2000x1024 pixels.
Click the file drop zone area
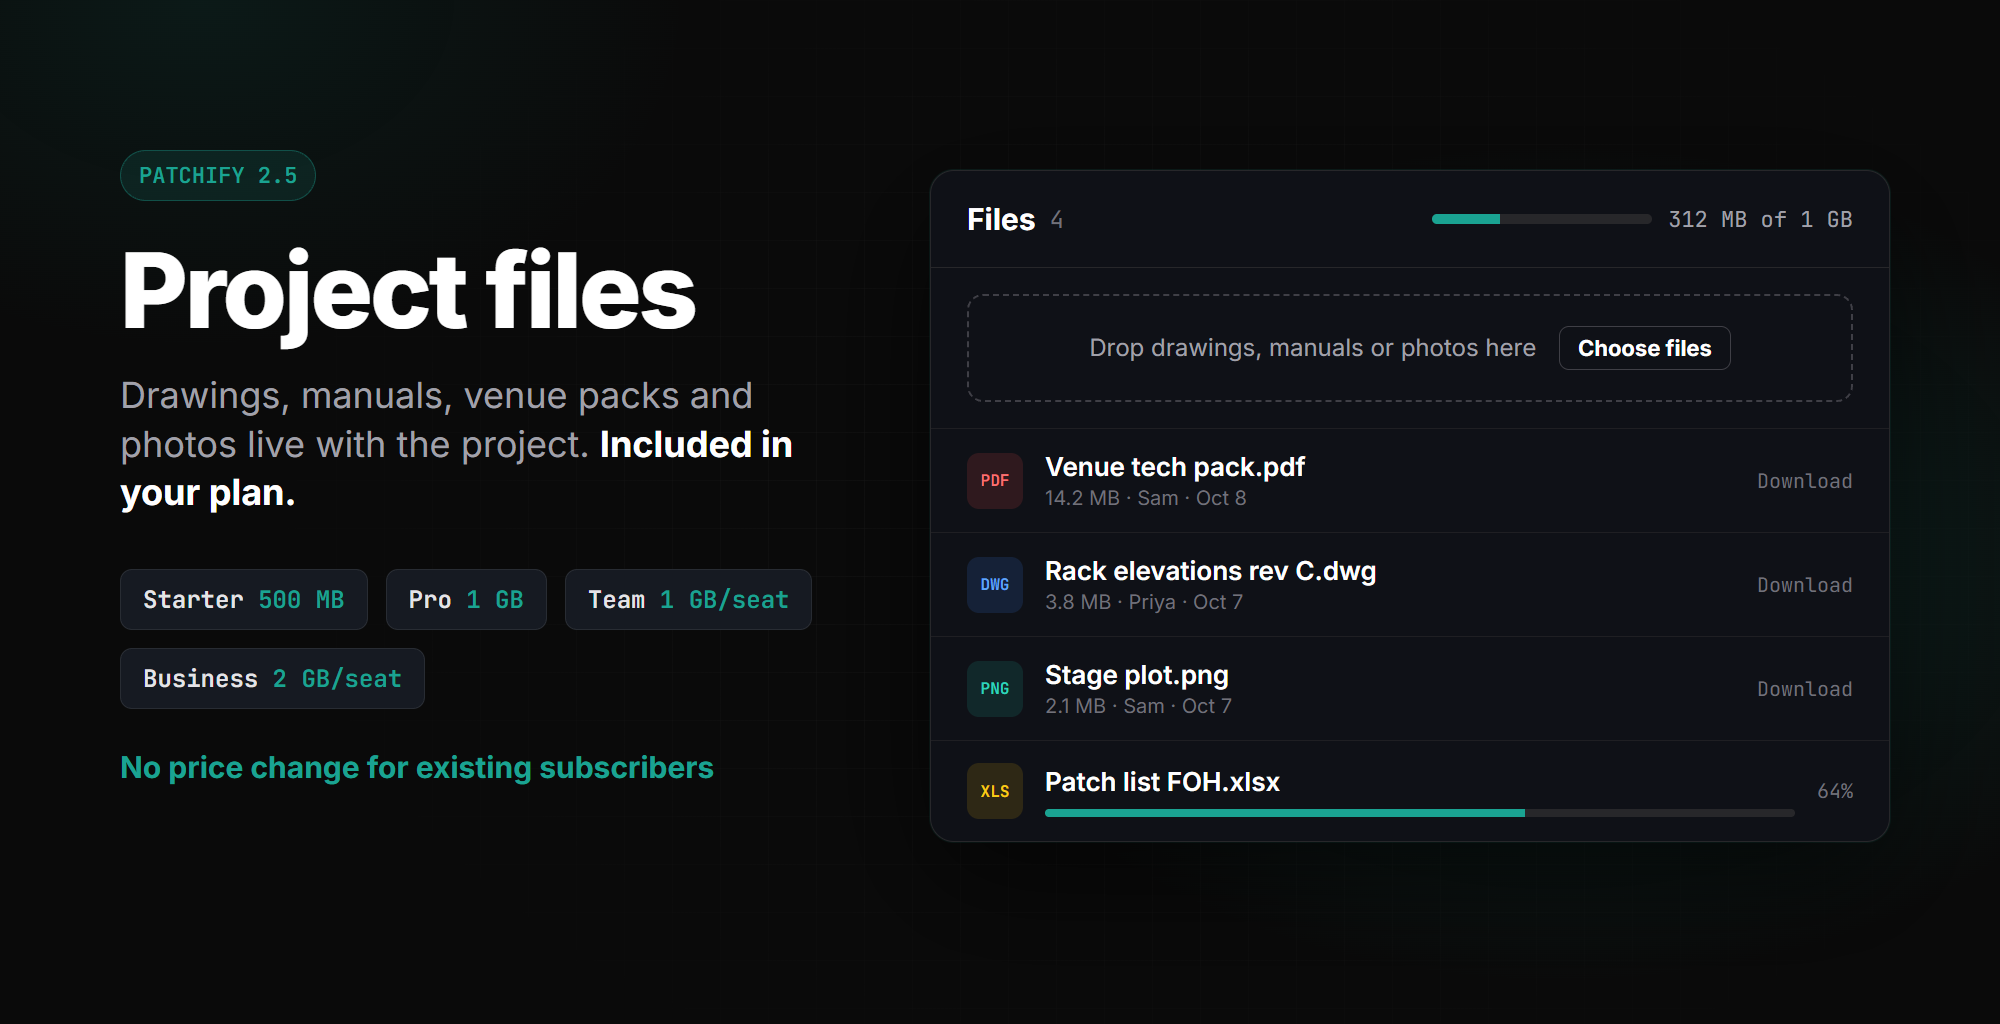pyautogui.click(x=1410, y=348)
